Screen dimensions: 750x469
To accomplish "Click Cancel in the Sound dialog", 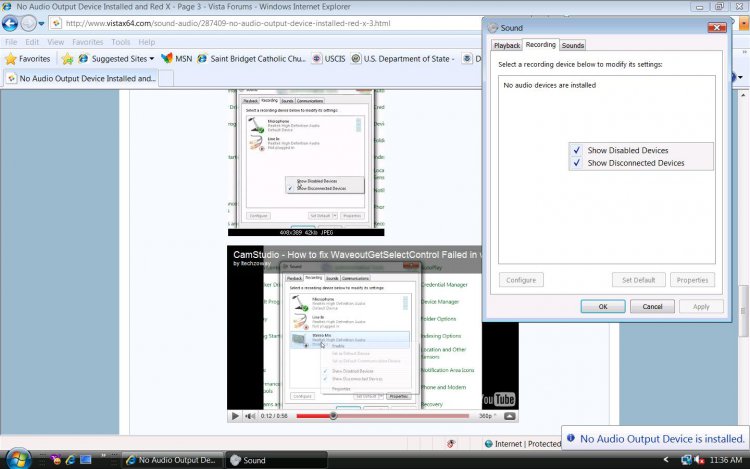I will (652, 306).
